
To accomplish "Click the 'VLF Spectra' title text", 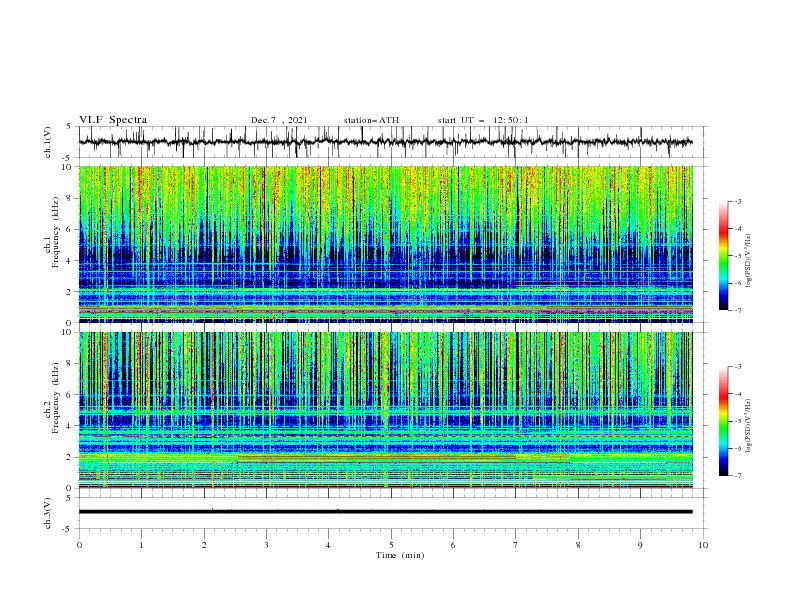I will (x=113, y=120).
